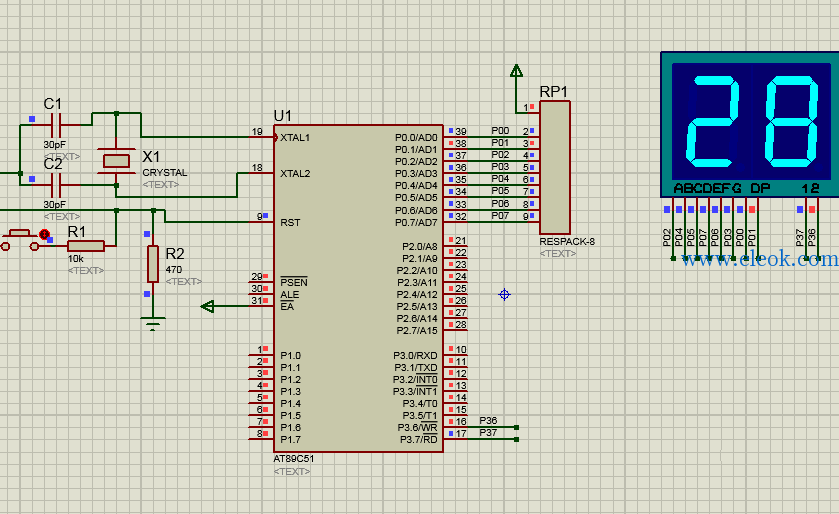Select the AT89C51 microcontroller U1 body

pos(358,288)
